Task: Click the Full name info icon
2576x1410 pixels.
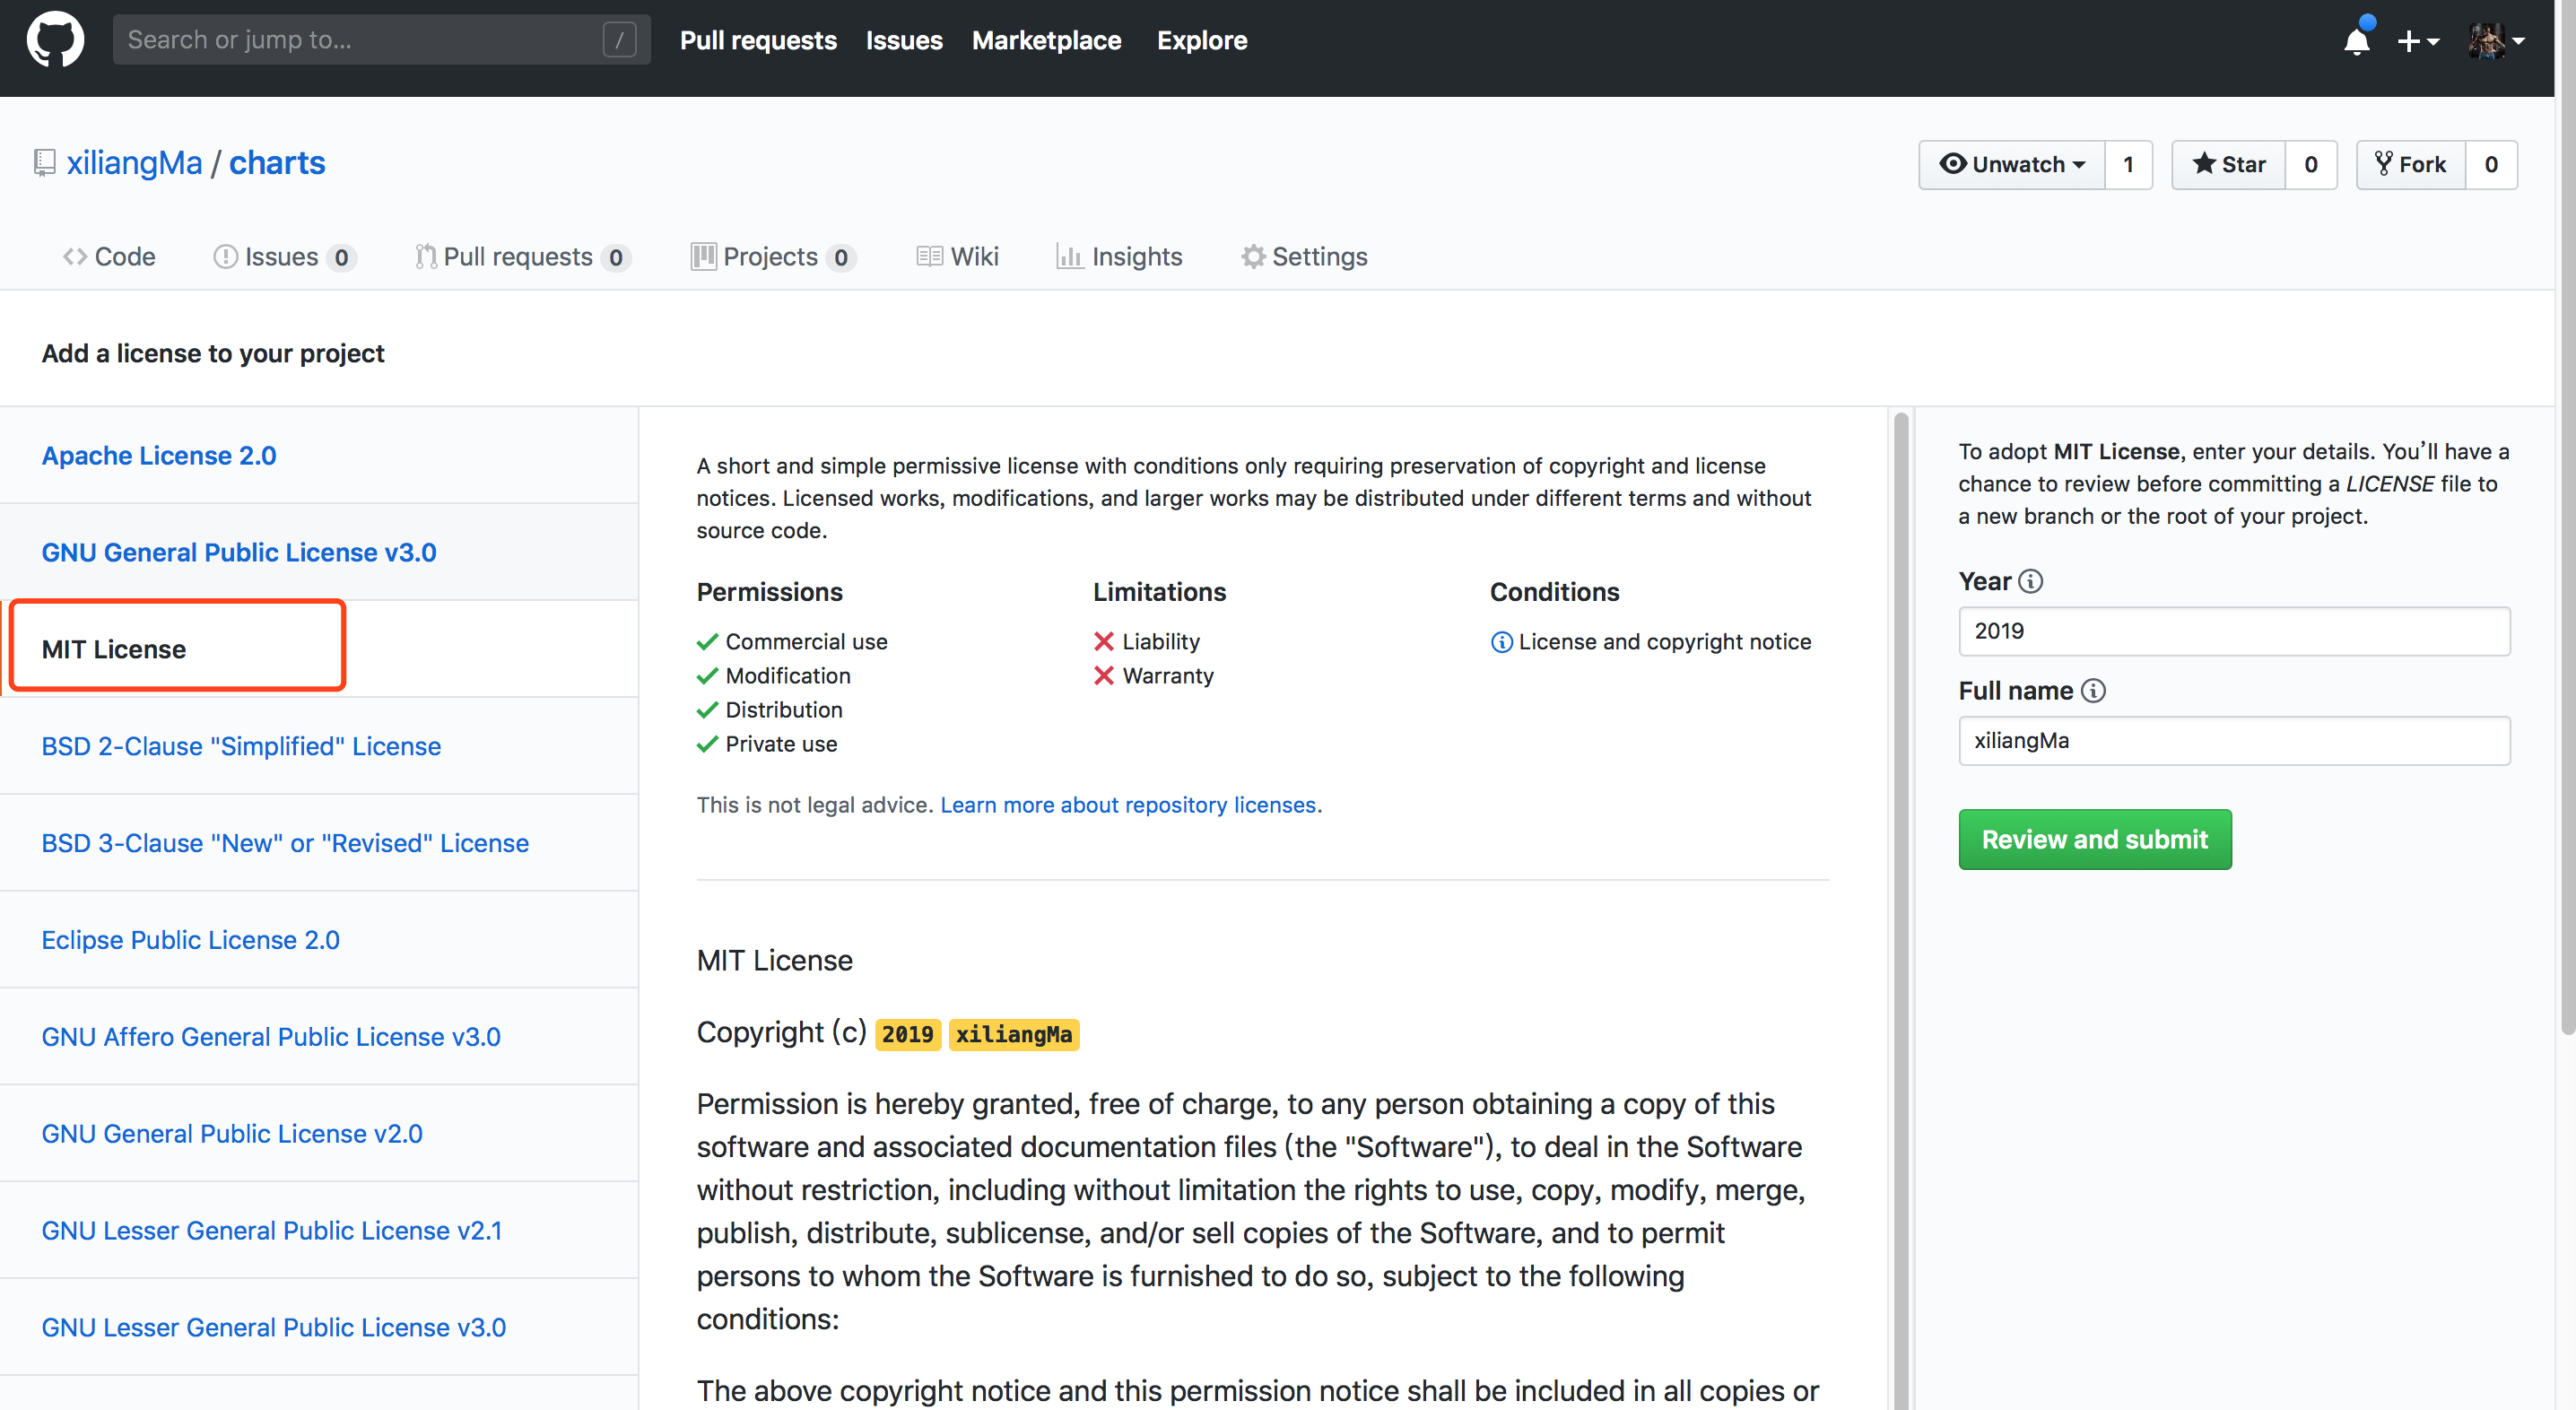Action: (x=2093, y=691)
